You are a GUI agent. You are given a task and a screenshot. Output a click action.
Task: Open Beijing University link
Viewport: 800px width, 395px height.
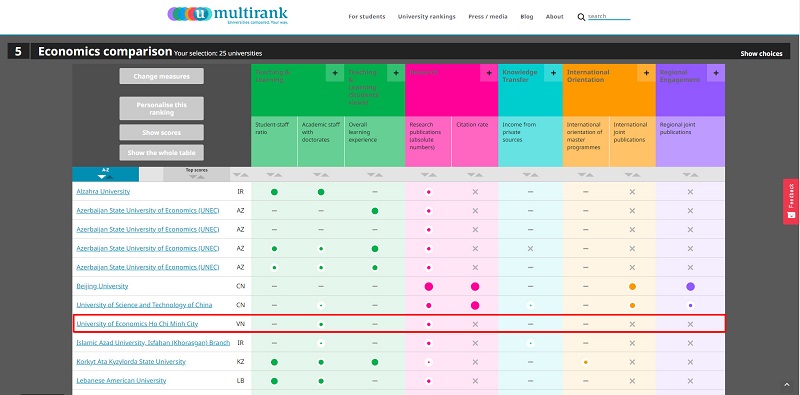[102, 286]
